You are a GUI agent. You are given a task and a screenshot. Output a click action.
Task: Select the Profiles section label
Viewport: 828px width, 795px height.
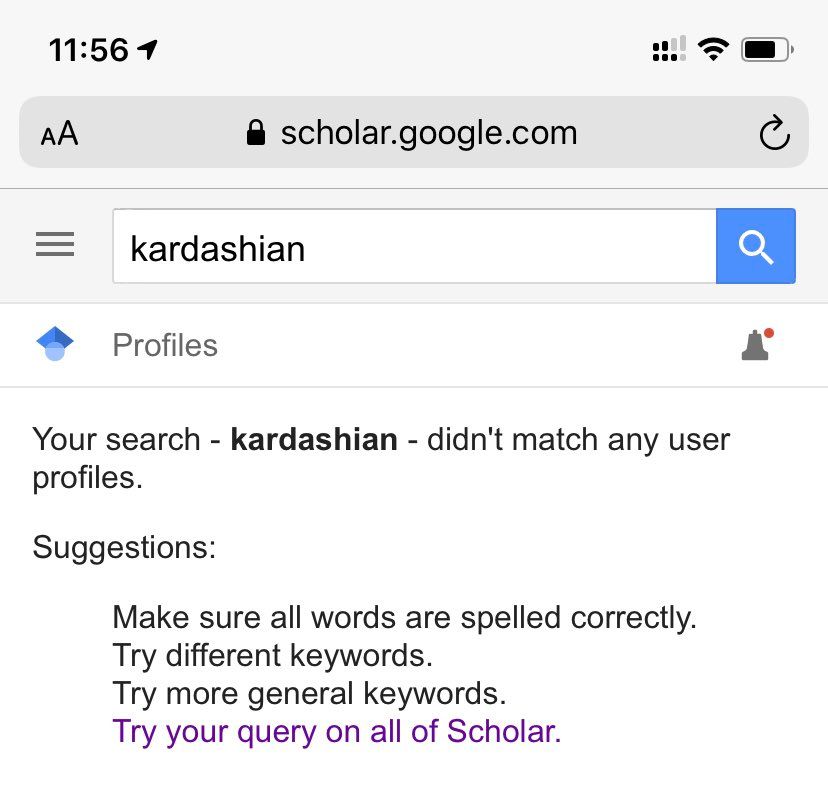tap(165, 345)
